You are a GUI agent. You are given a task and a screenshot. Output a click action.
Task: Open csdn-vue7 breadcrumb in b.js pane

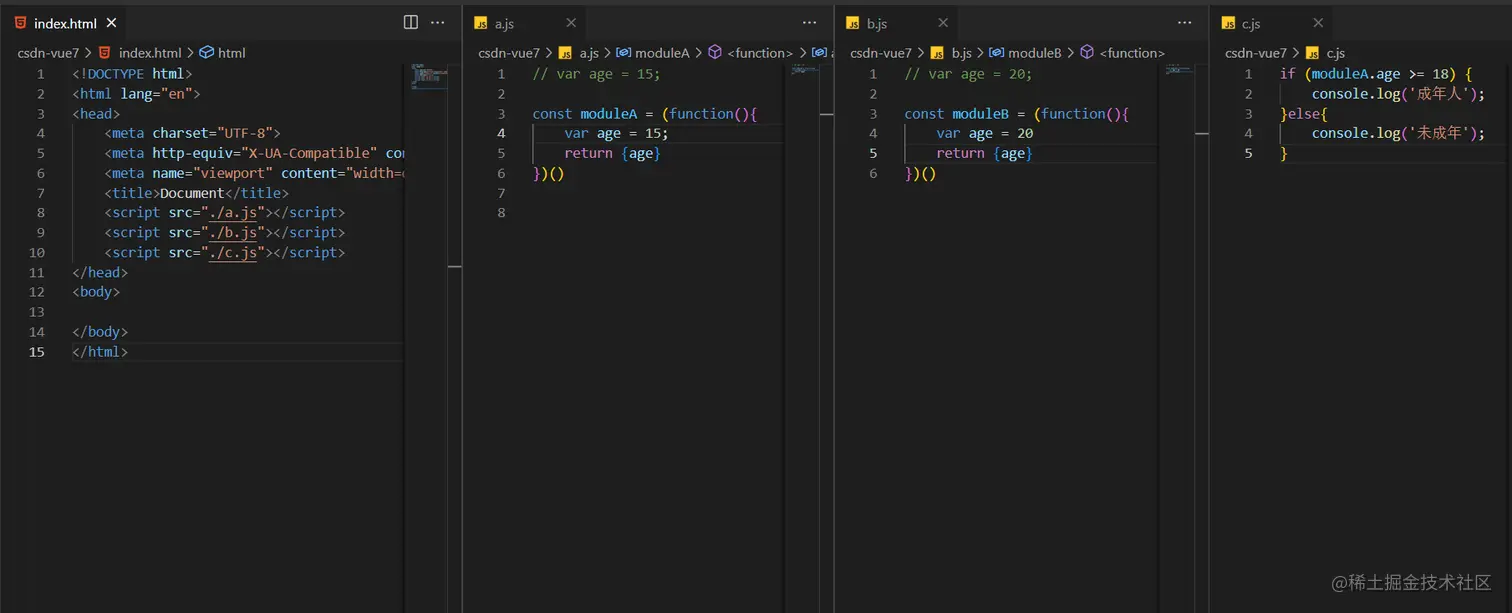pyautogui.click(x=881, y=53)
